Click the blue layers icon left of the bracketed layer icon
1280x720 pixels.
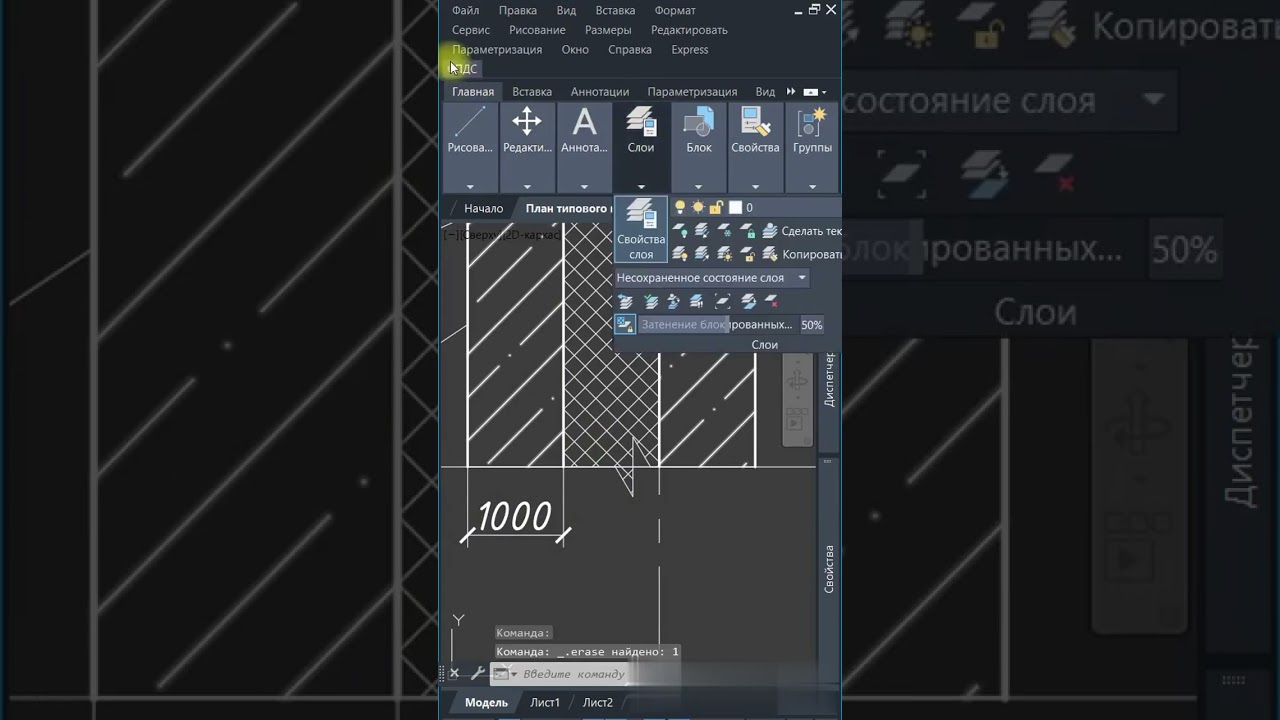click(x=698, y=301)
